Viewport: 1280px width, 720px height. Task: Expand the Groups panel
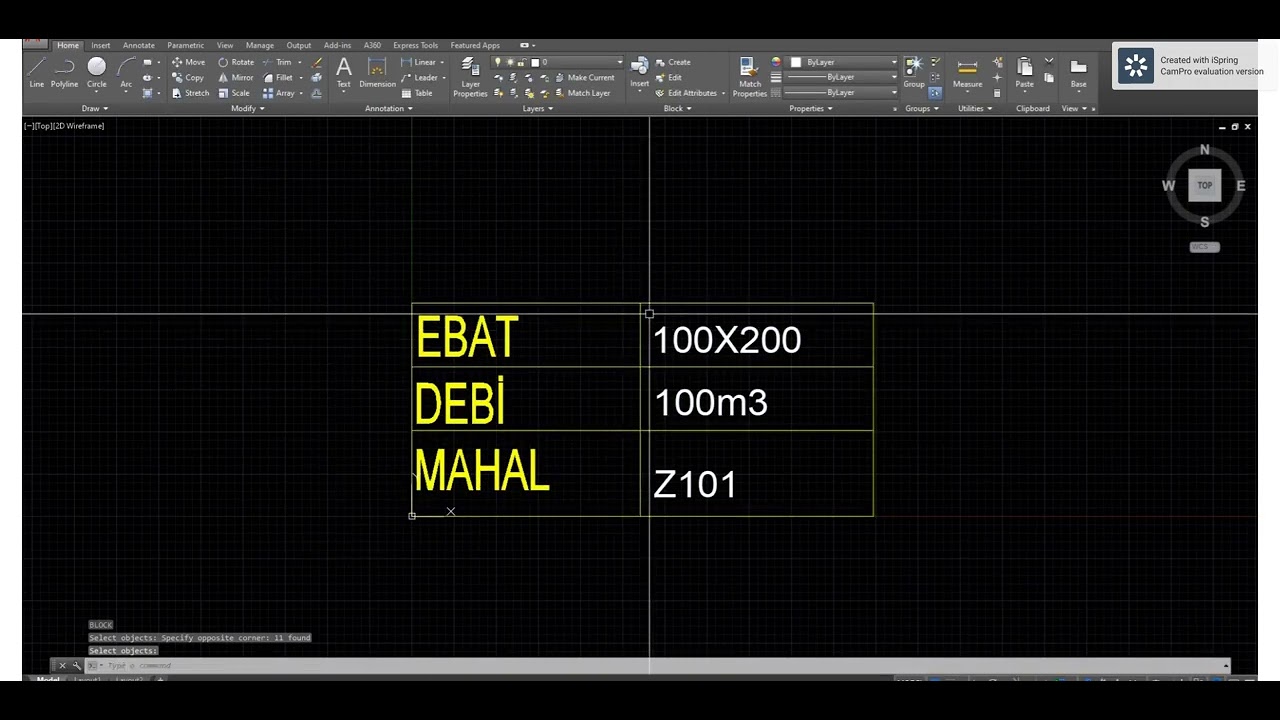pyautogui.click(x=921, y=108)
